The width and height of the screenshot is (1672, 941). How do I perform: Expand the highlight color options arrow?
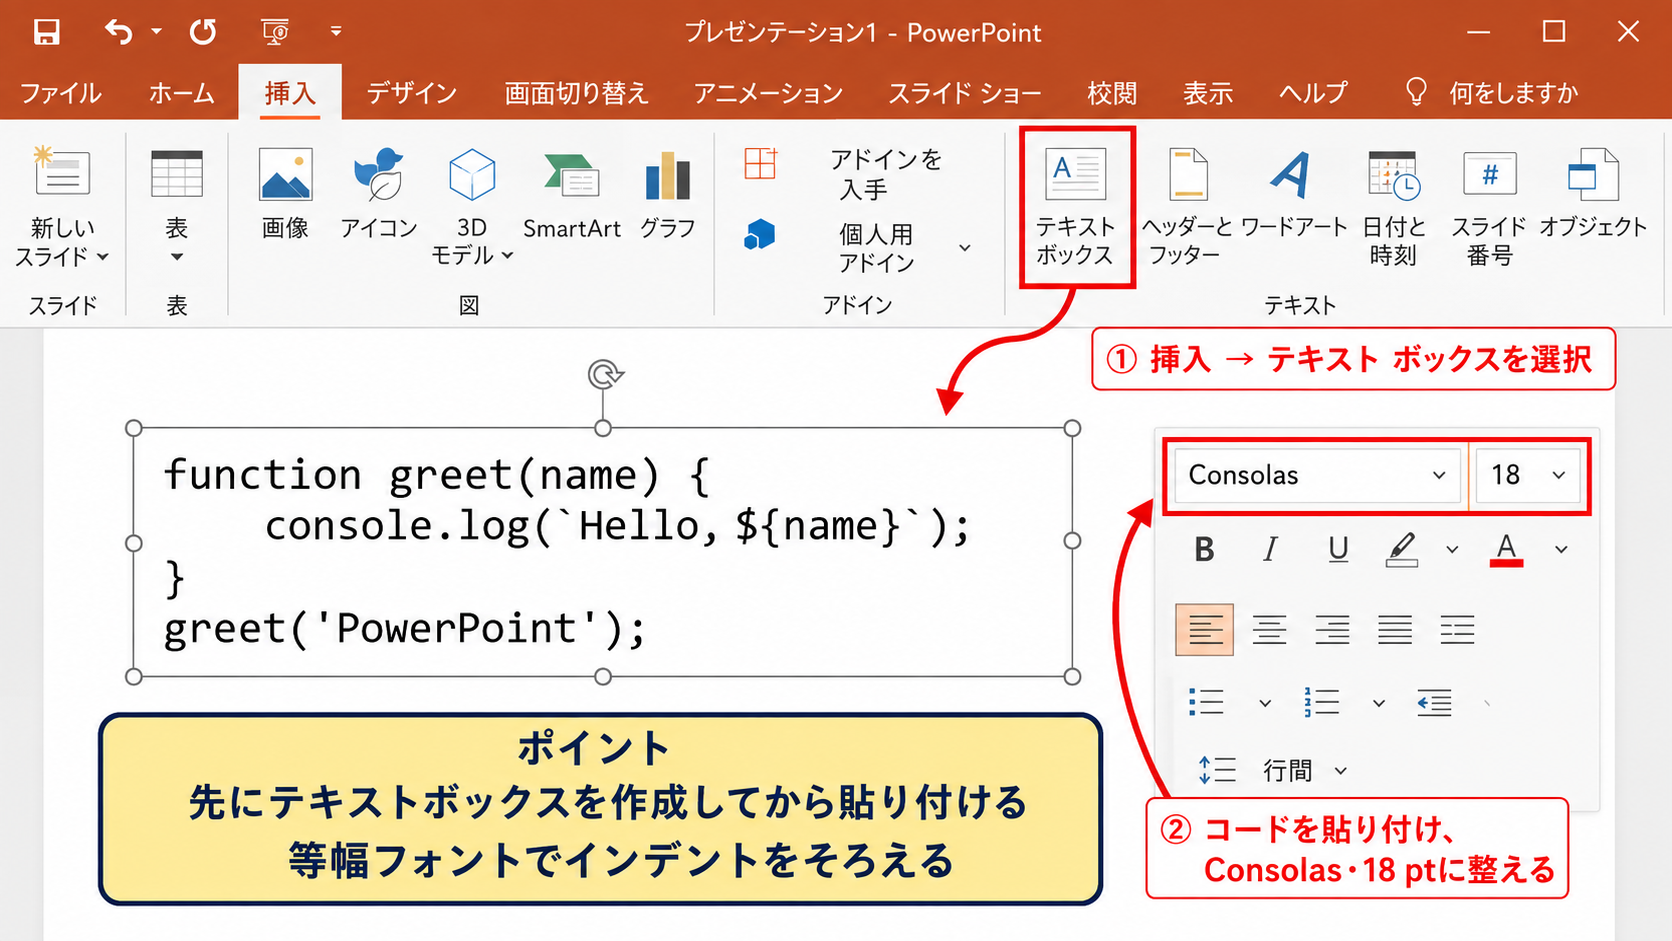pos(1452,549)
